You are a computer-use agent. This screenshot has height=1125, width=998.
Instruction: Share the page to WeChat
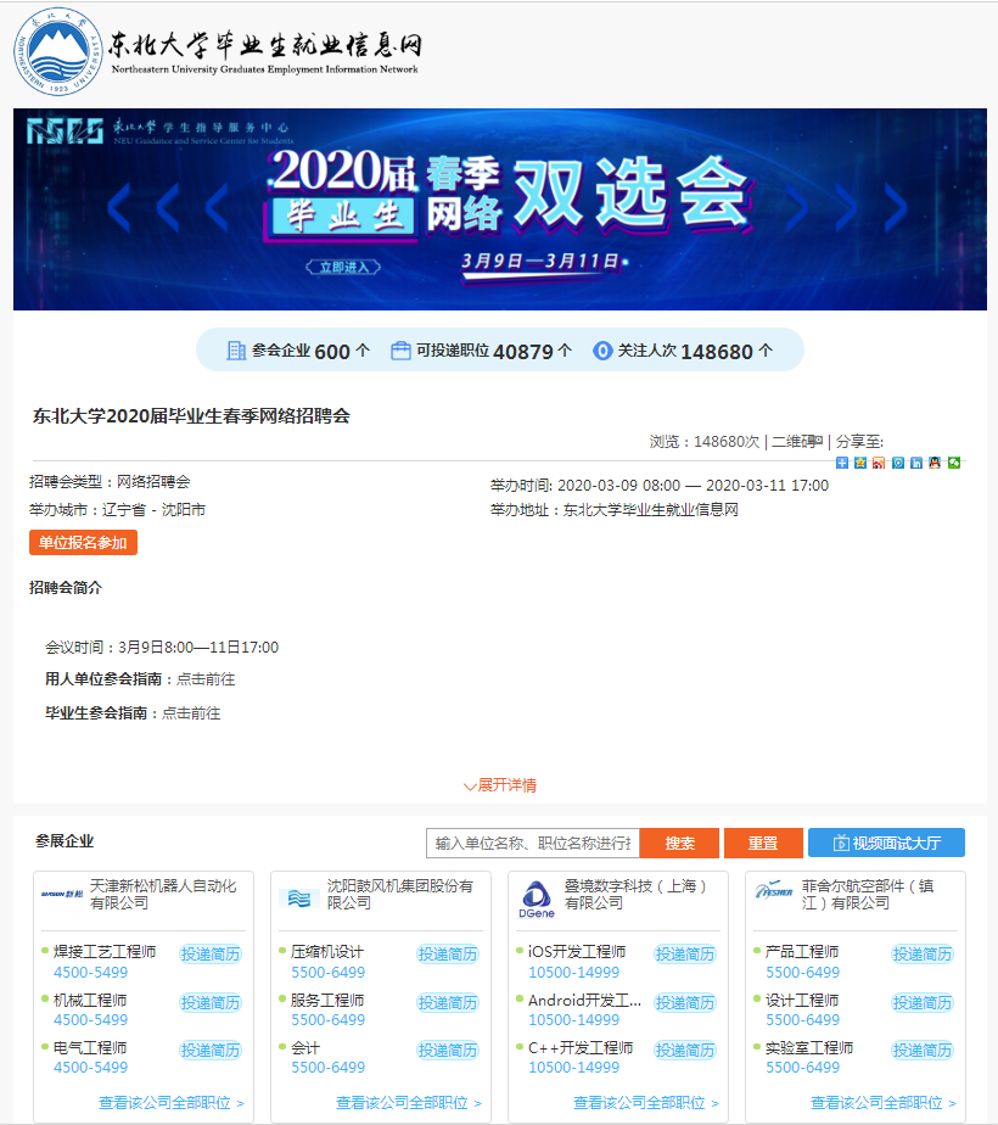pyautogui.click(x=953, y=462)
